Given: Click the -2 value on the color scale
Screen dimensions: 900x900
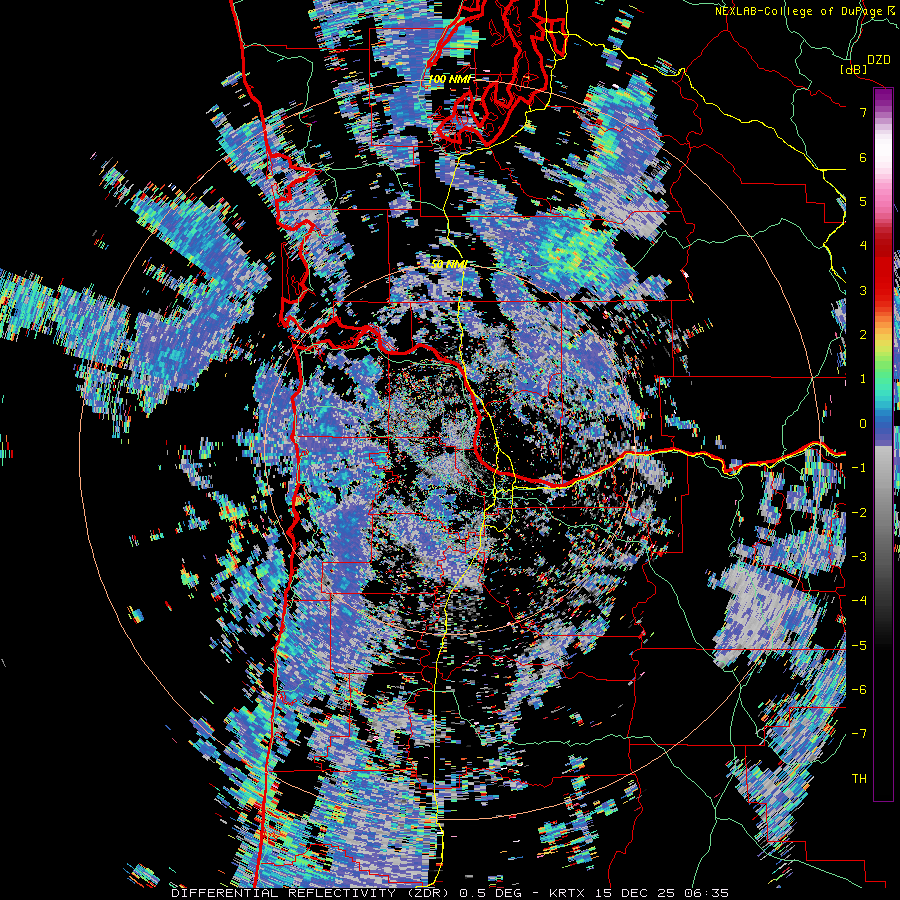Looking at the screenshot, I should (859, 513).
